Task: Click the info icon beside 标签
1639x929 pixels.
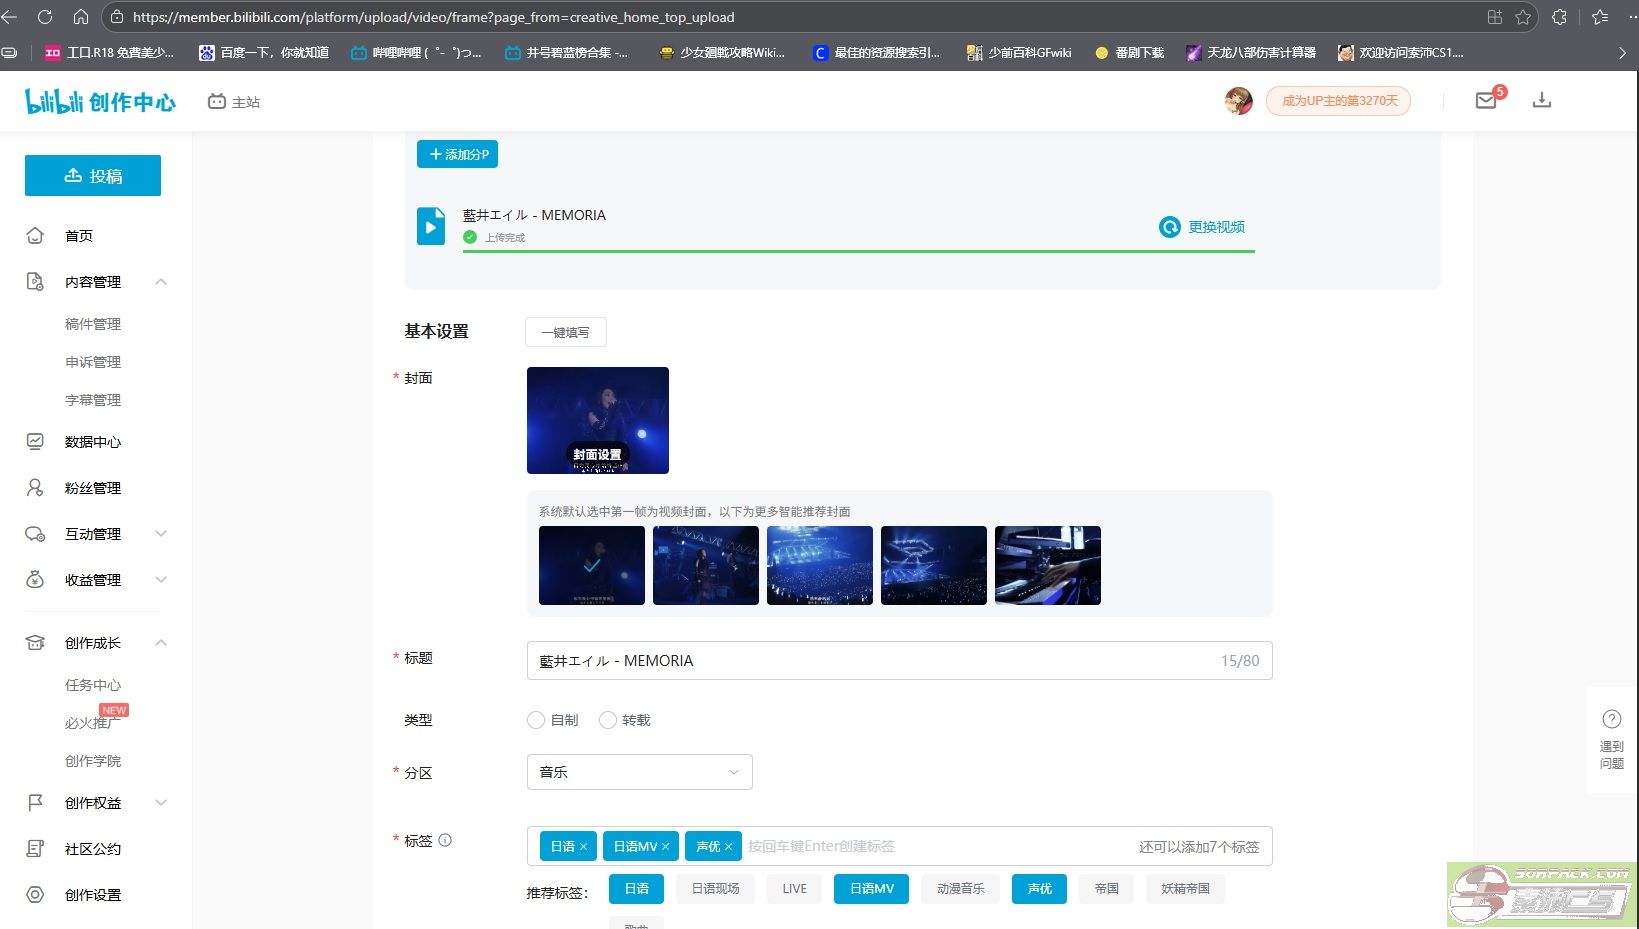Action: tap(445, 840)
